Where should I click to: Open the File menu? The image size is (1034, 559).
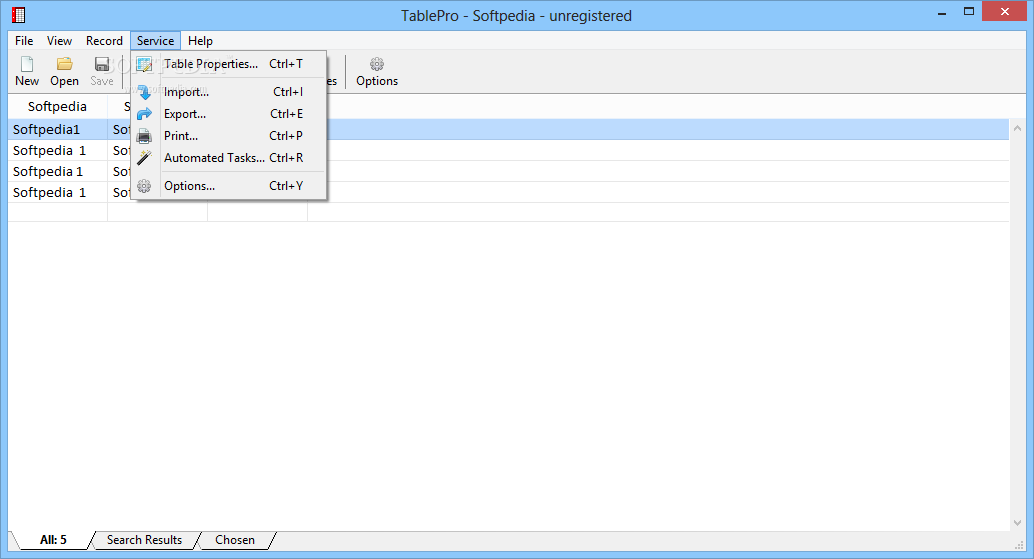pyautogui.click(x=24, y=41)
